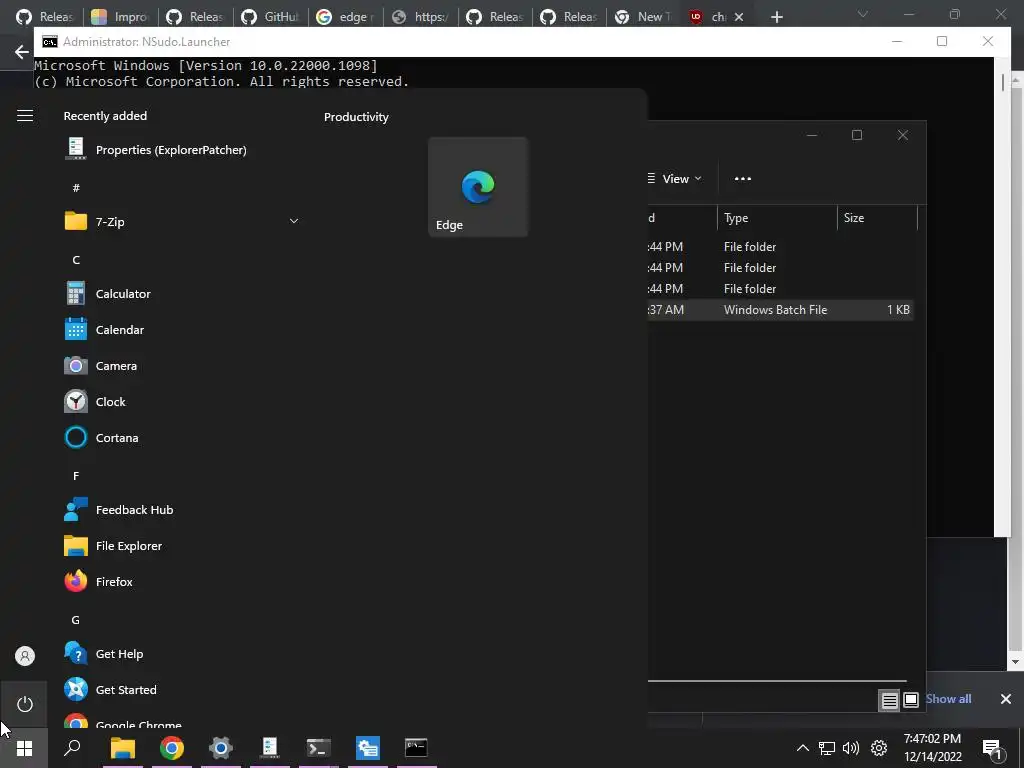
Task: Sort by Type column header in Explorer
Action: pyautogui.click(x=776, y=217)
